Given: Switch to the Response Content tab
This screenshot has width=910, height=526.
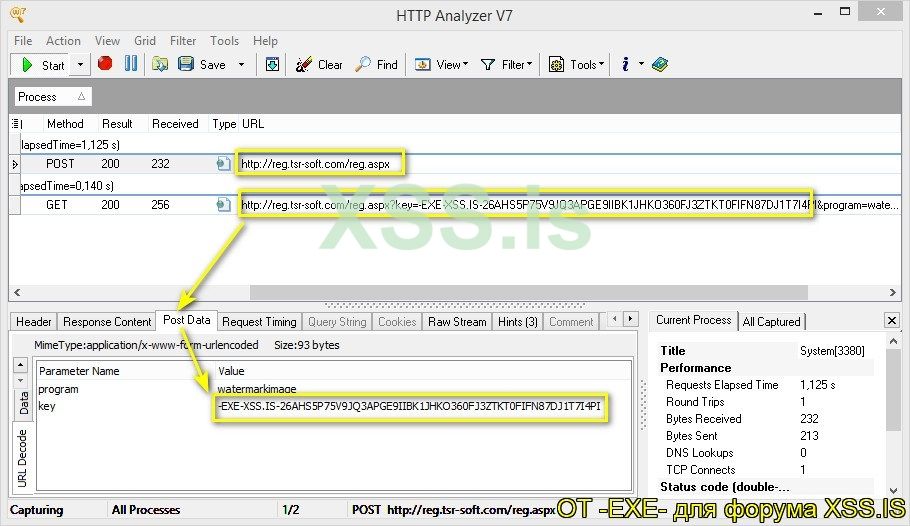Looking at the screenshot, I should pyautogui.click(x=107, y=322).
